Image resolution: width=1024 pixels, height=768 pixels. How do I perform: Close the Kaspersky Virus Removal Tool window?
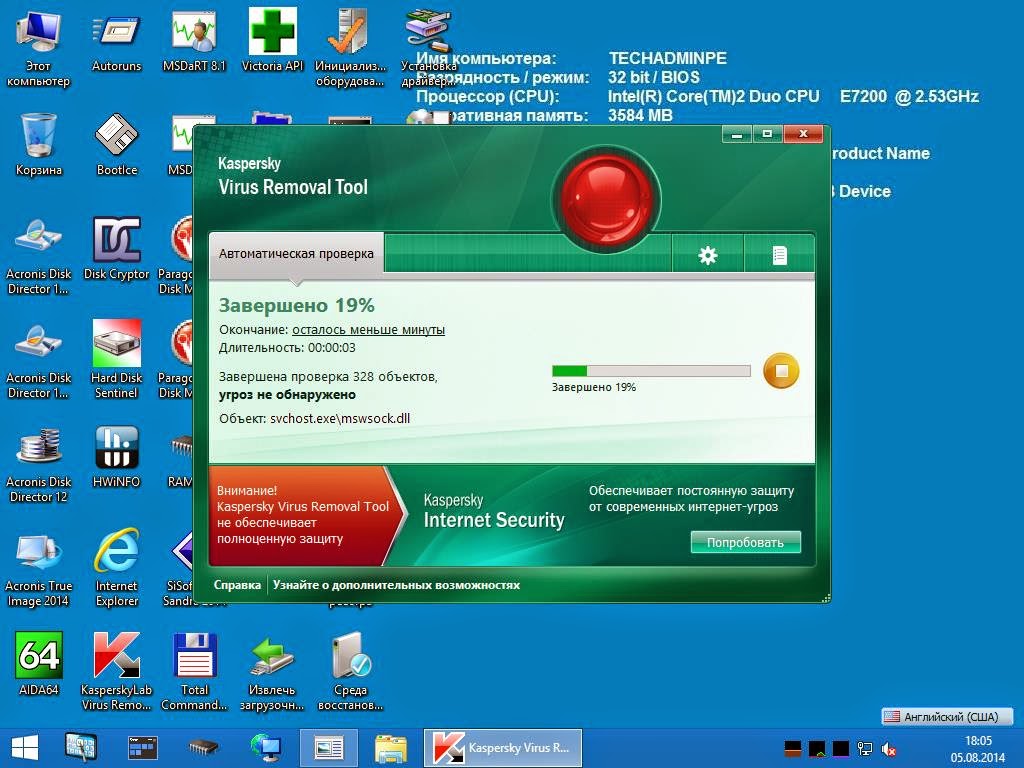click(x=803, y=134)
